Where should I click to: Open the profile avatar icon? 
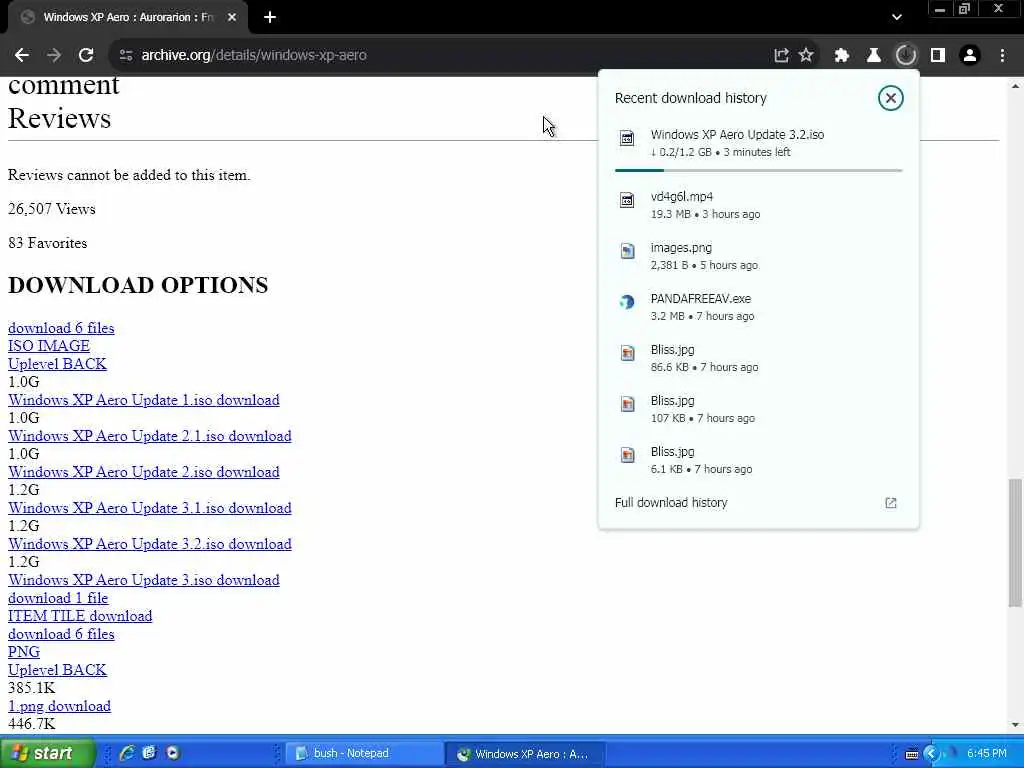click(x=970, y=56)
